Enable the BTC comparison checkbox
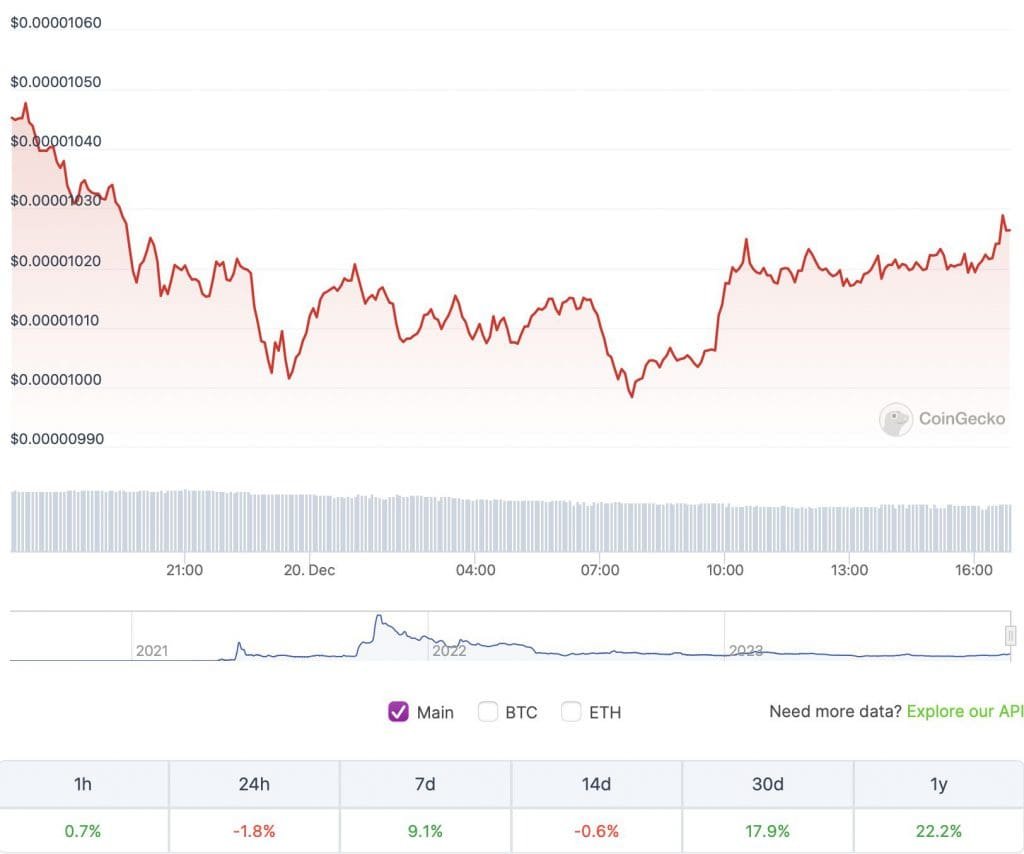 (488, 712)
